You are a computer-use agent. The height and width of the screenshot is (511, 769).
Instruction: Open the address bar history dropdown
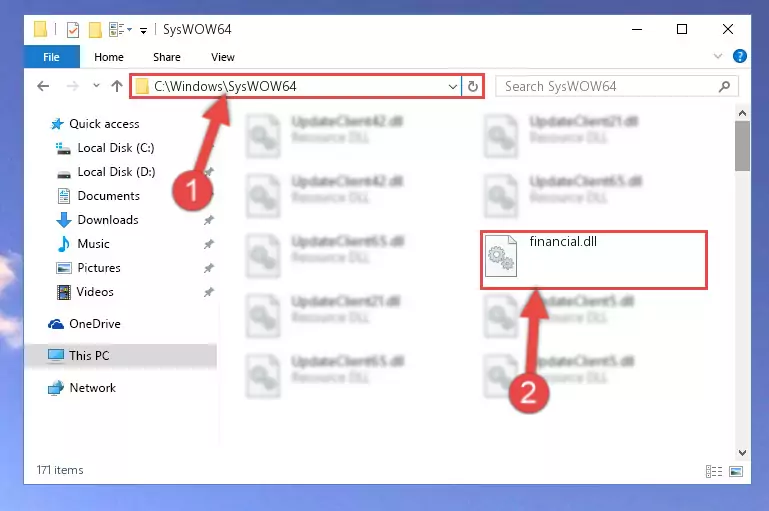click(453, 87)
